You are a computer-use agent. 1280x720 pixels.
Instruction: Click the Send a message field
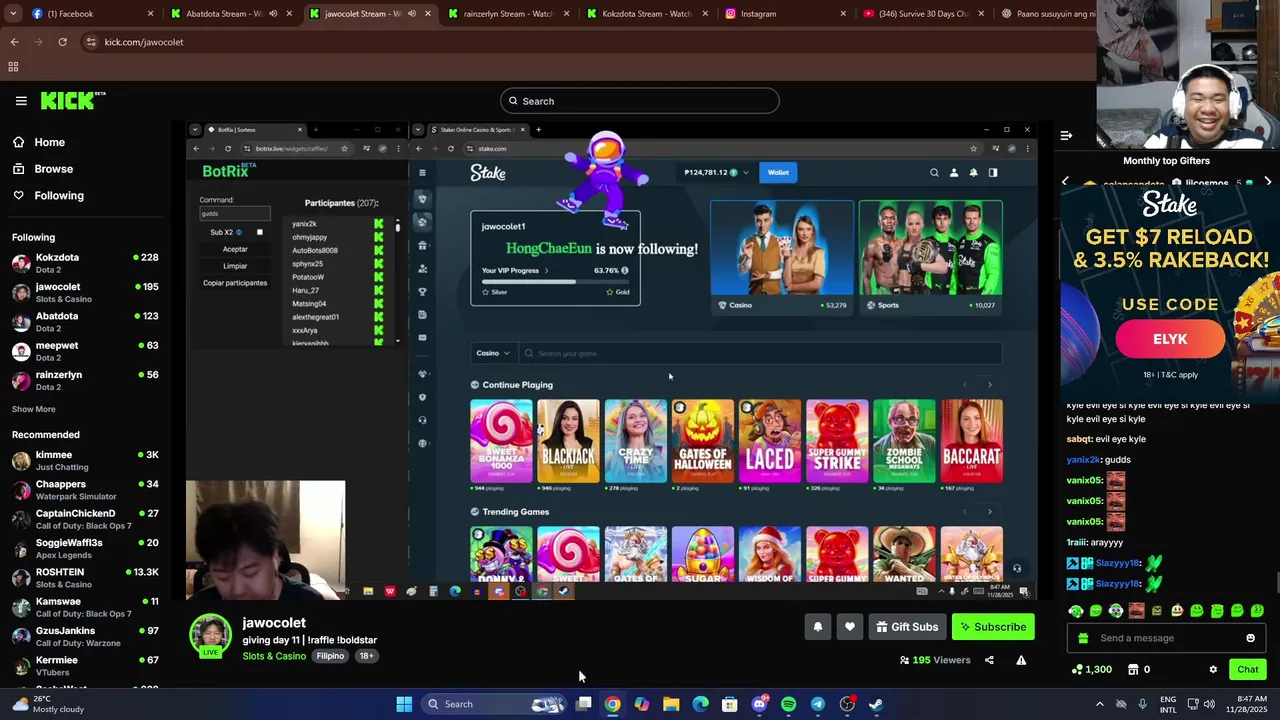click(1168, 638)
